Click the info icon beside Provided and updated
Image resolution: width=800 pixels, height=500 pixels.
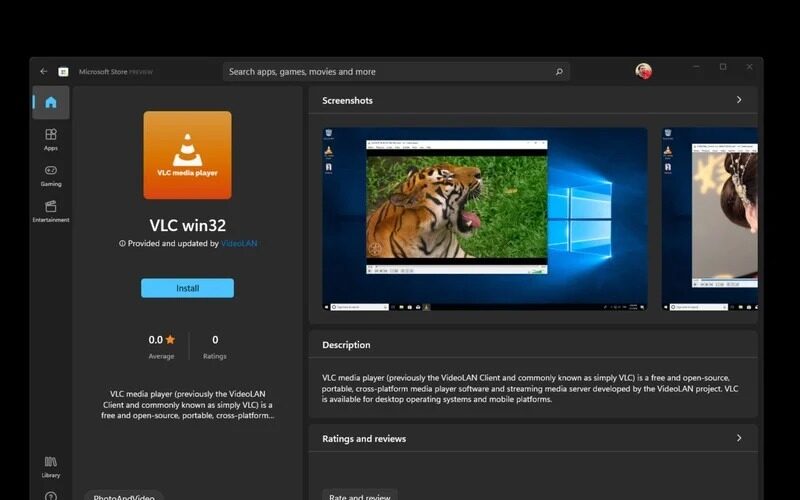122,243
